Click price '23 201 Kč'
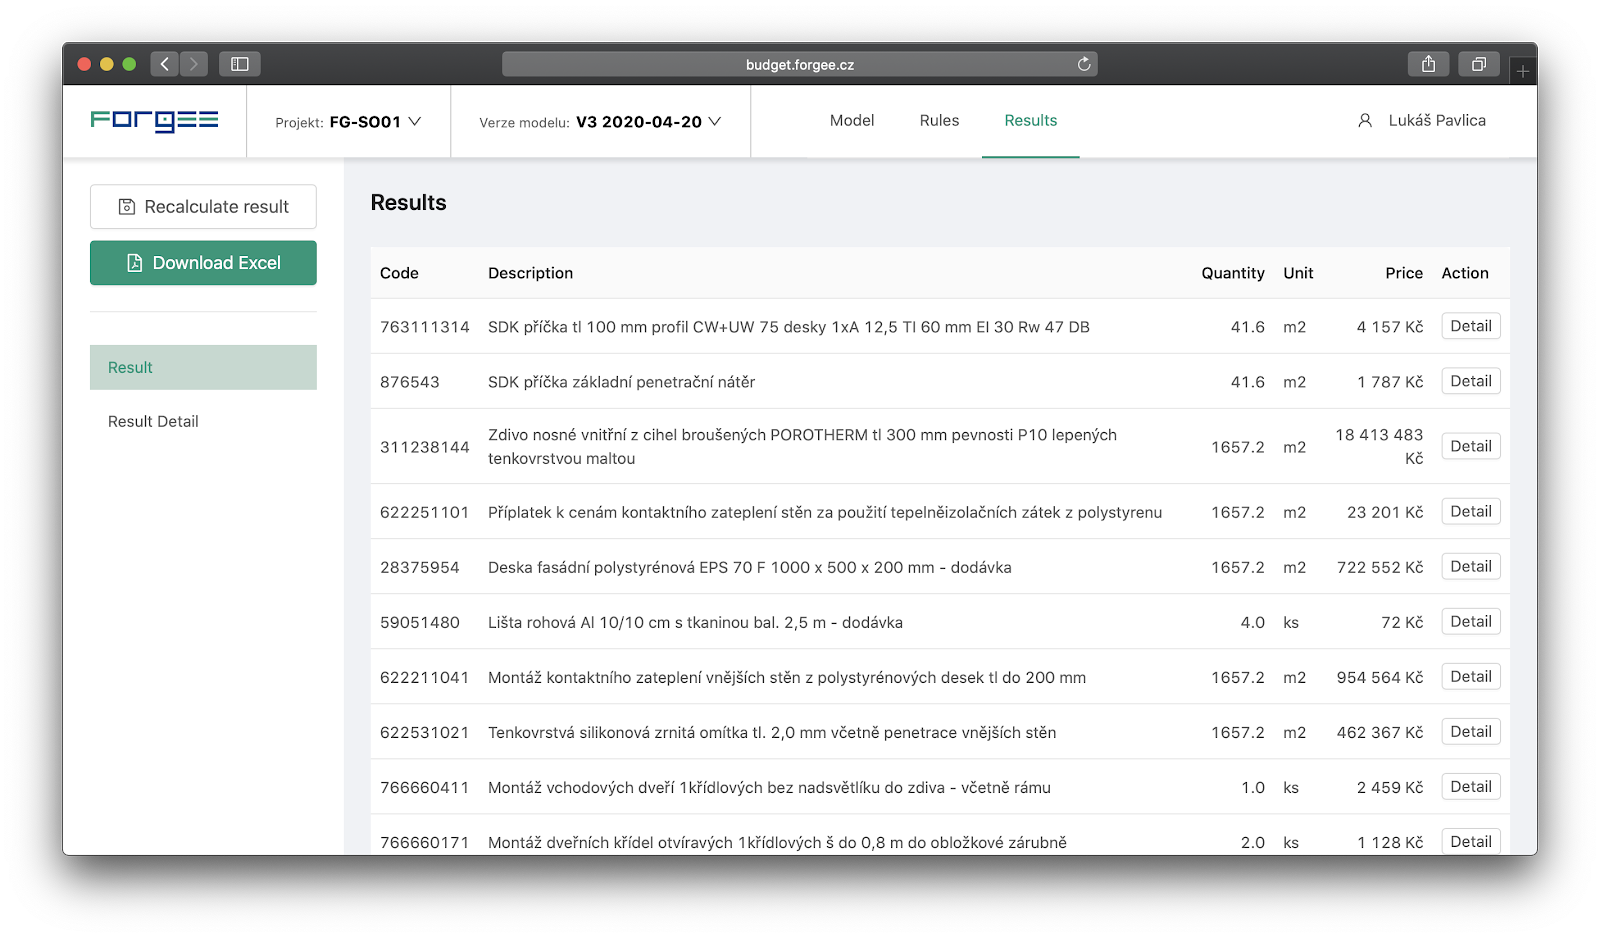This screenshot has height=938, width=1600. pyautogui.click(x=1385, y=512)
